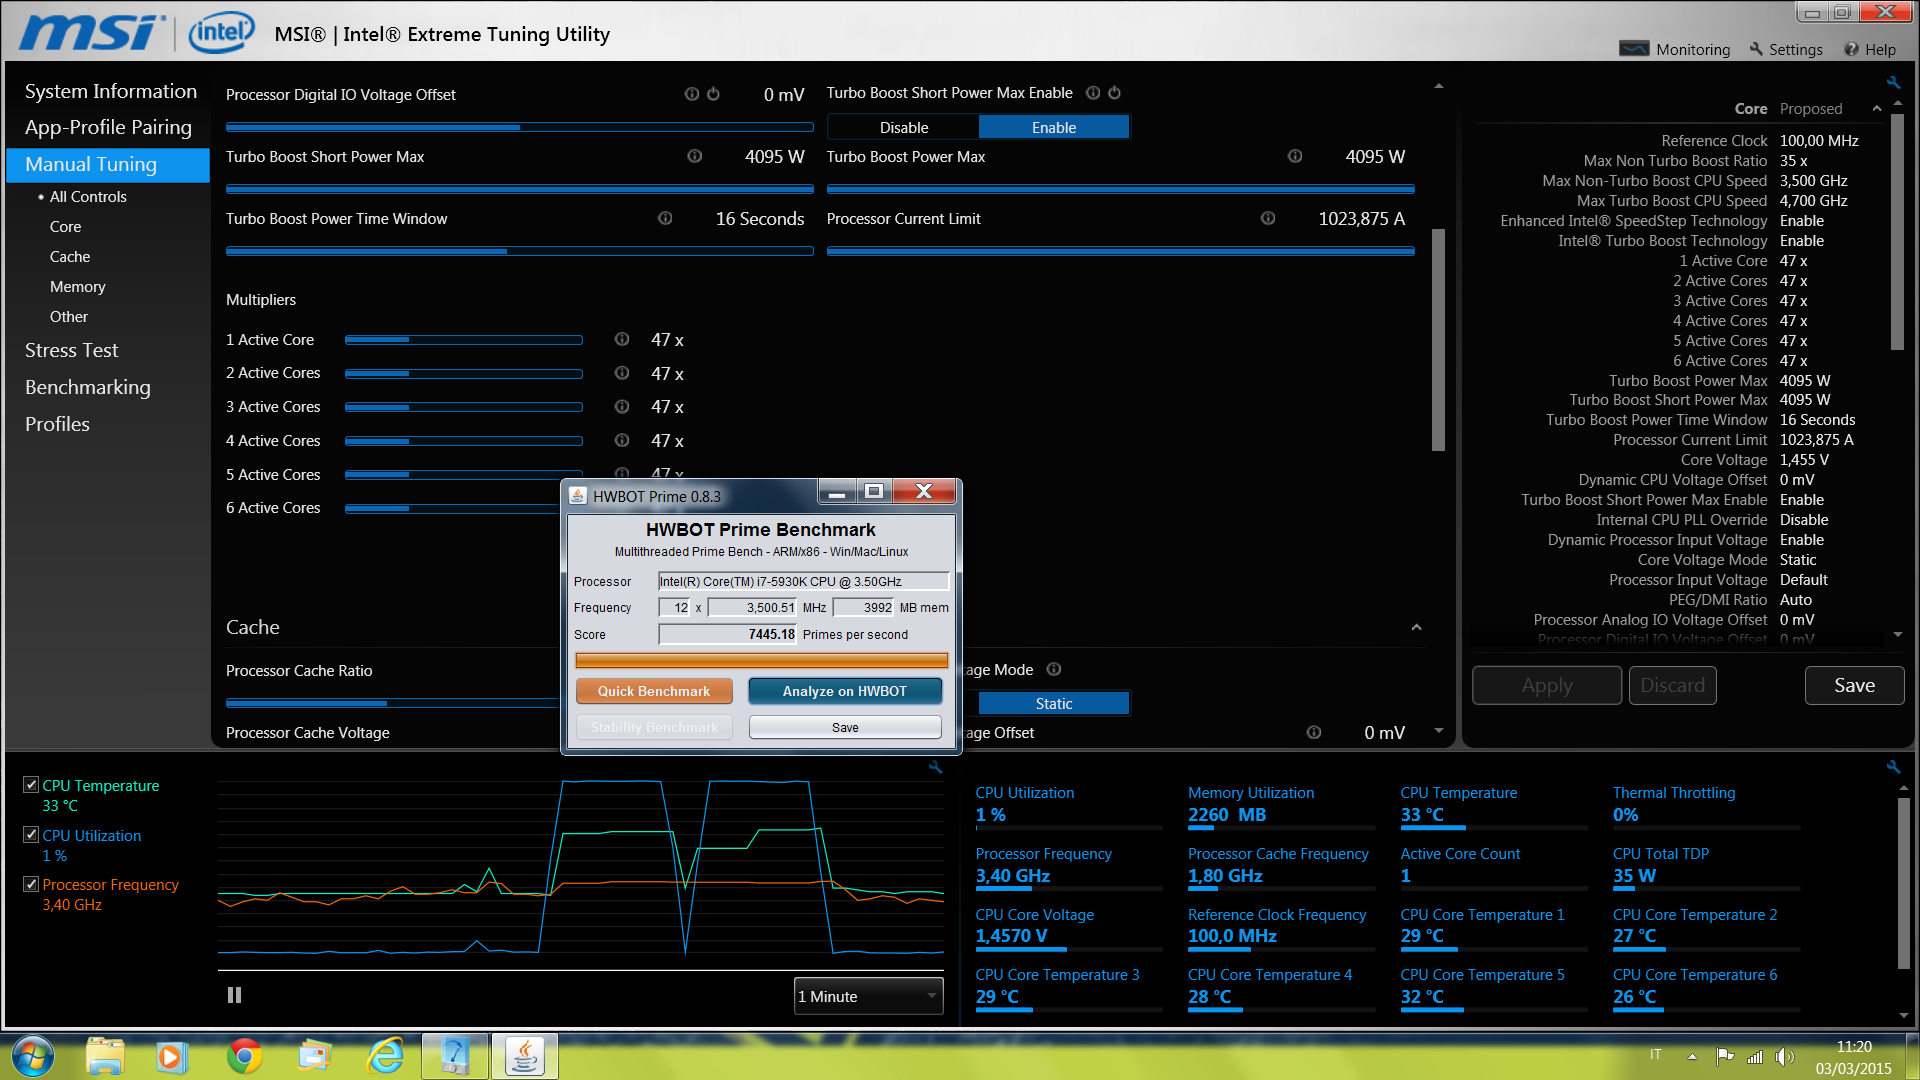Show info for Processor Current Limit
Screen dimensions: 1920x1080
(x=1268, y=218)
